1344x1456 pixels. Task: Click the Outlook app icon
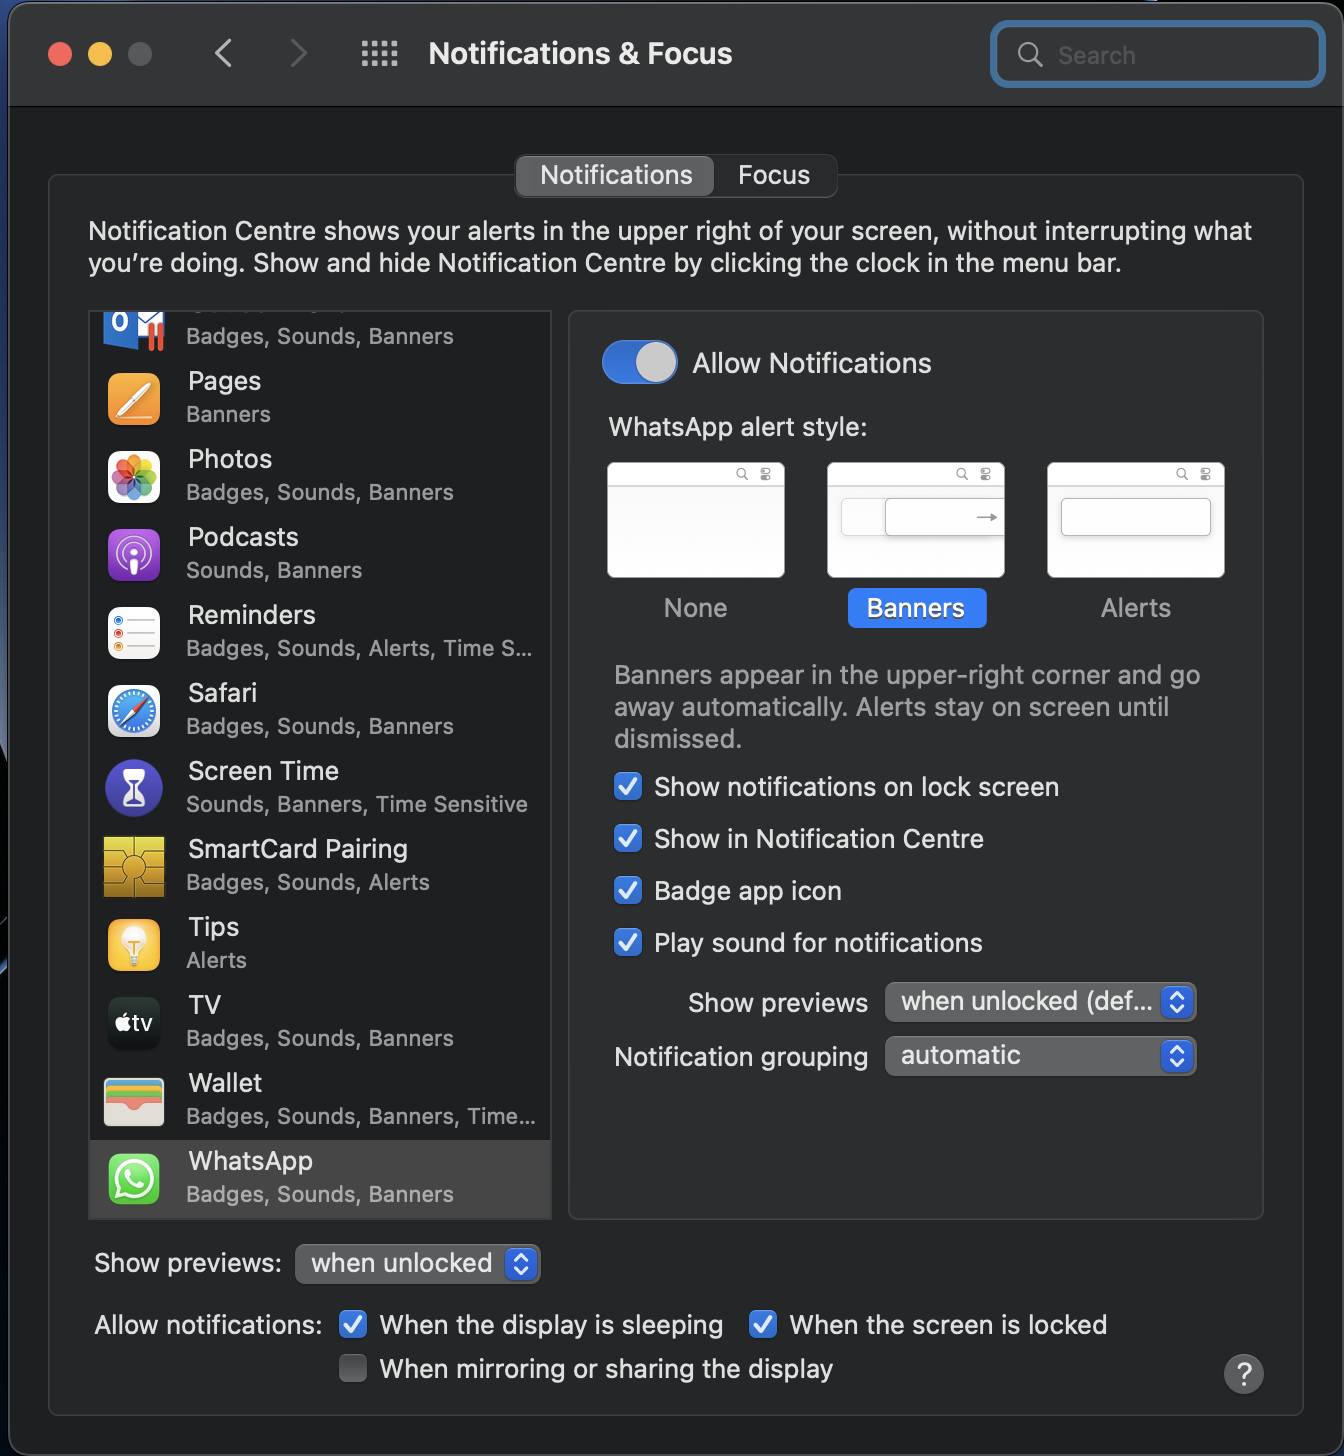(134, 330)
